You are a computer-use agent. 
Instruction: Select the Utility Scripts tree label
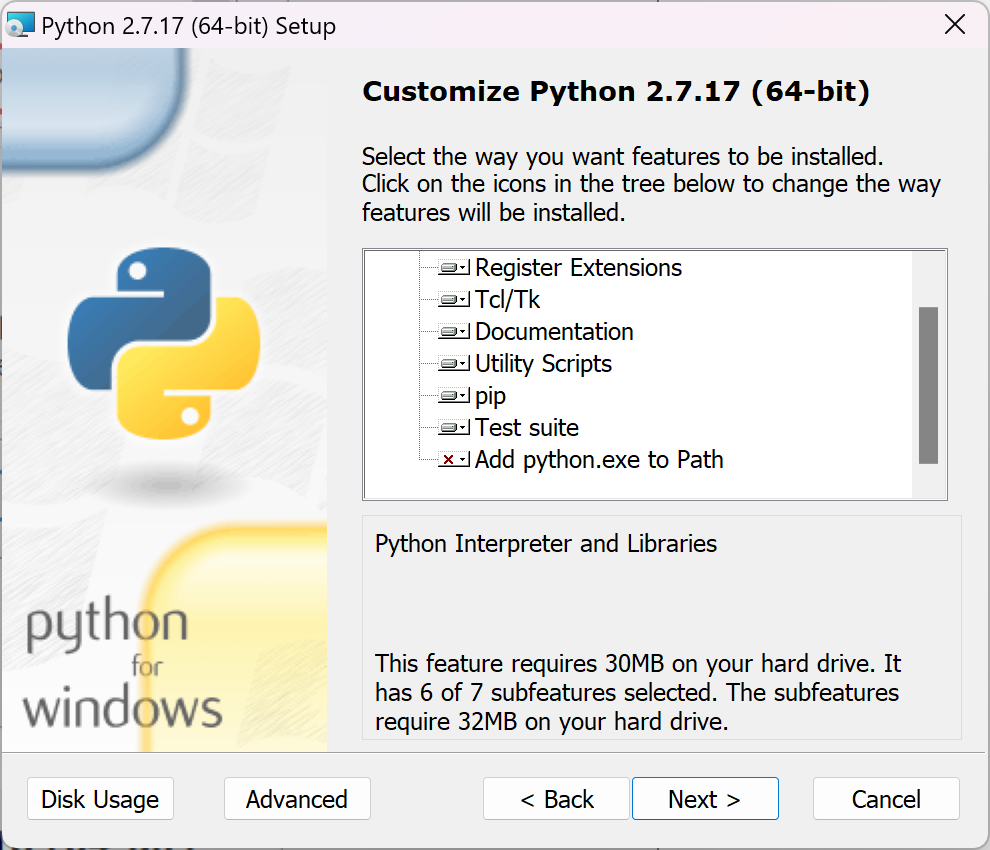point(543,364)
